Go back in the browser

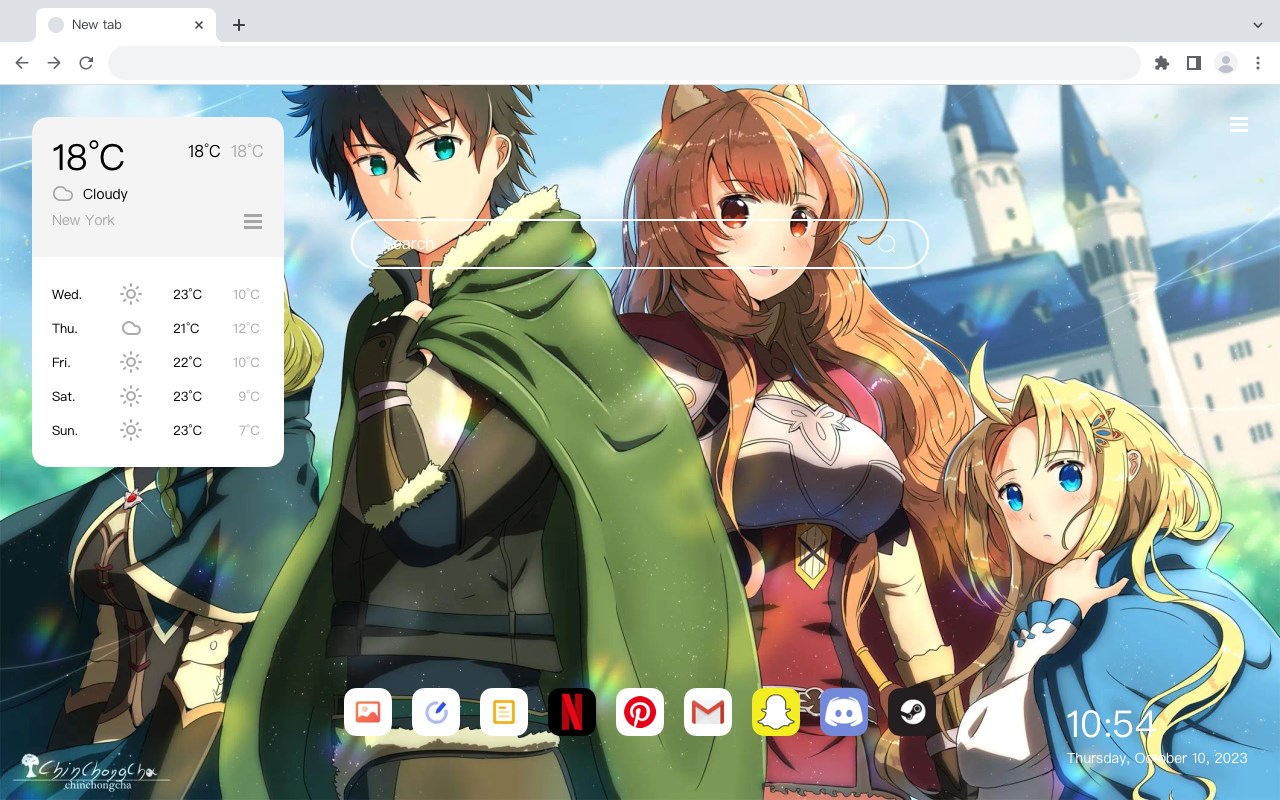pos(22,63)
